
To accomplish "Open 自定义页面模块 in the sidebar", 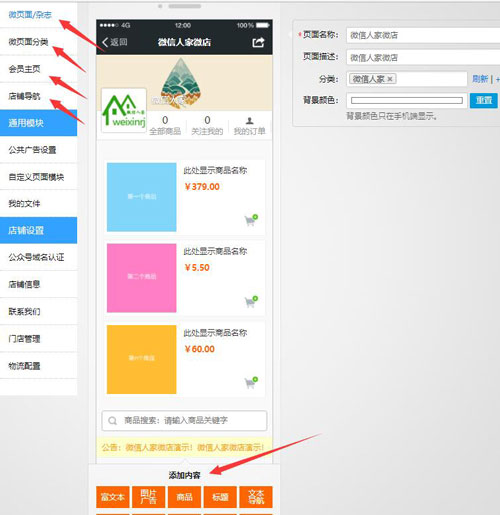I will click(x=36, y=177).
